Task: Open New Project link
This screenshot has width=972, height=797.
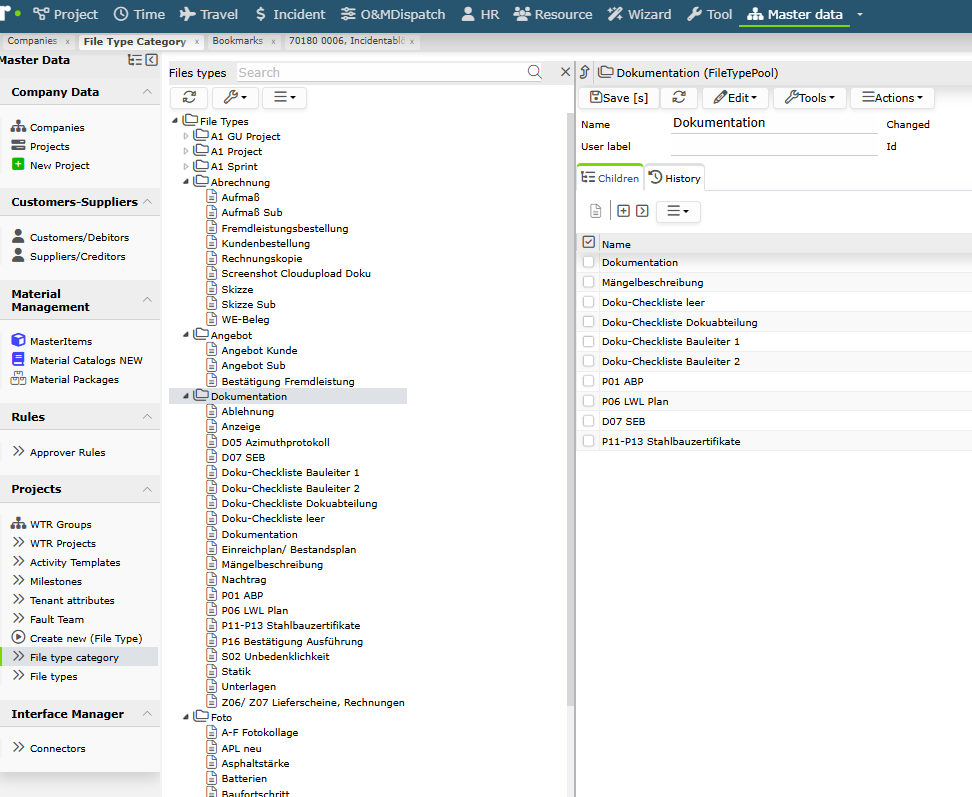Action: point(51,165)
